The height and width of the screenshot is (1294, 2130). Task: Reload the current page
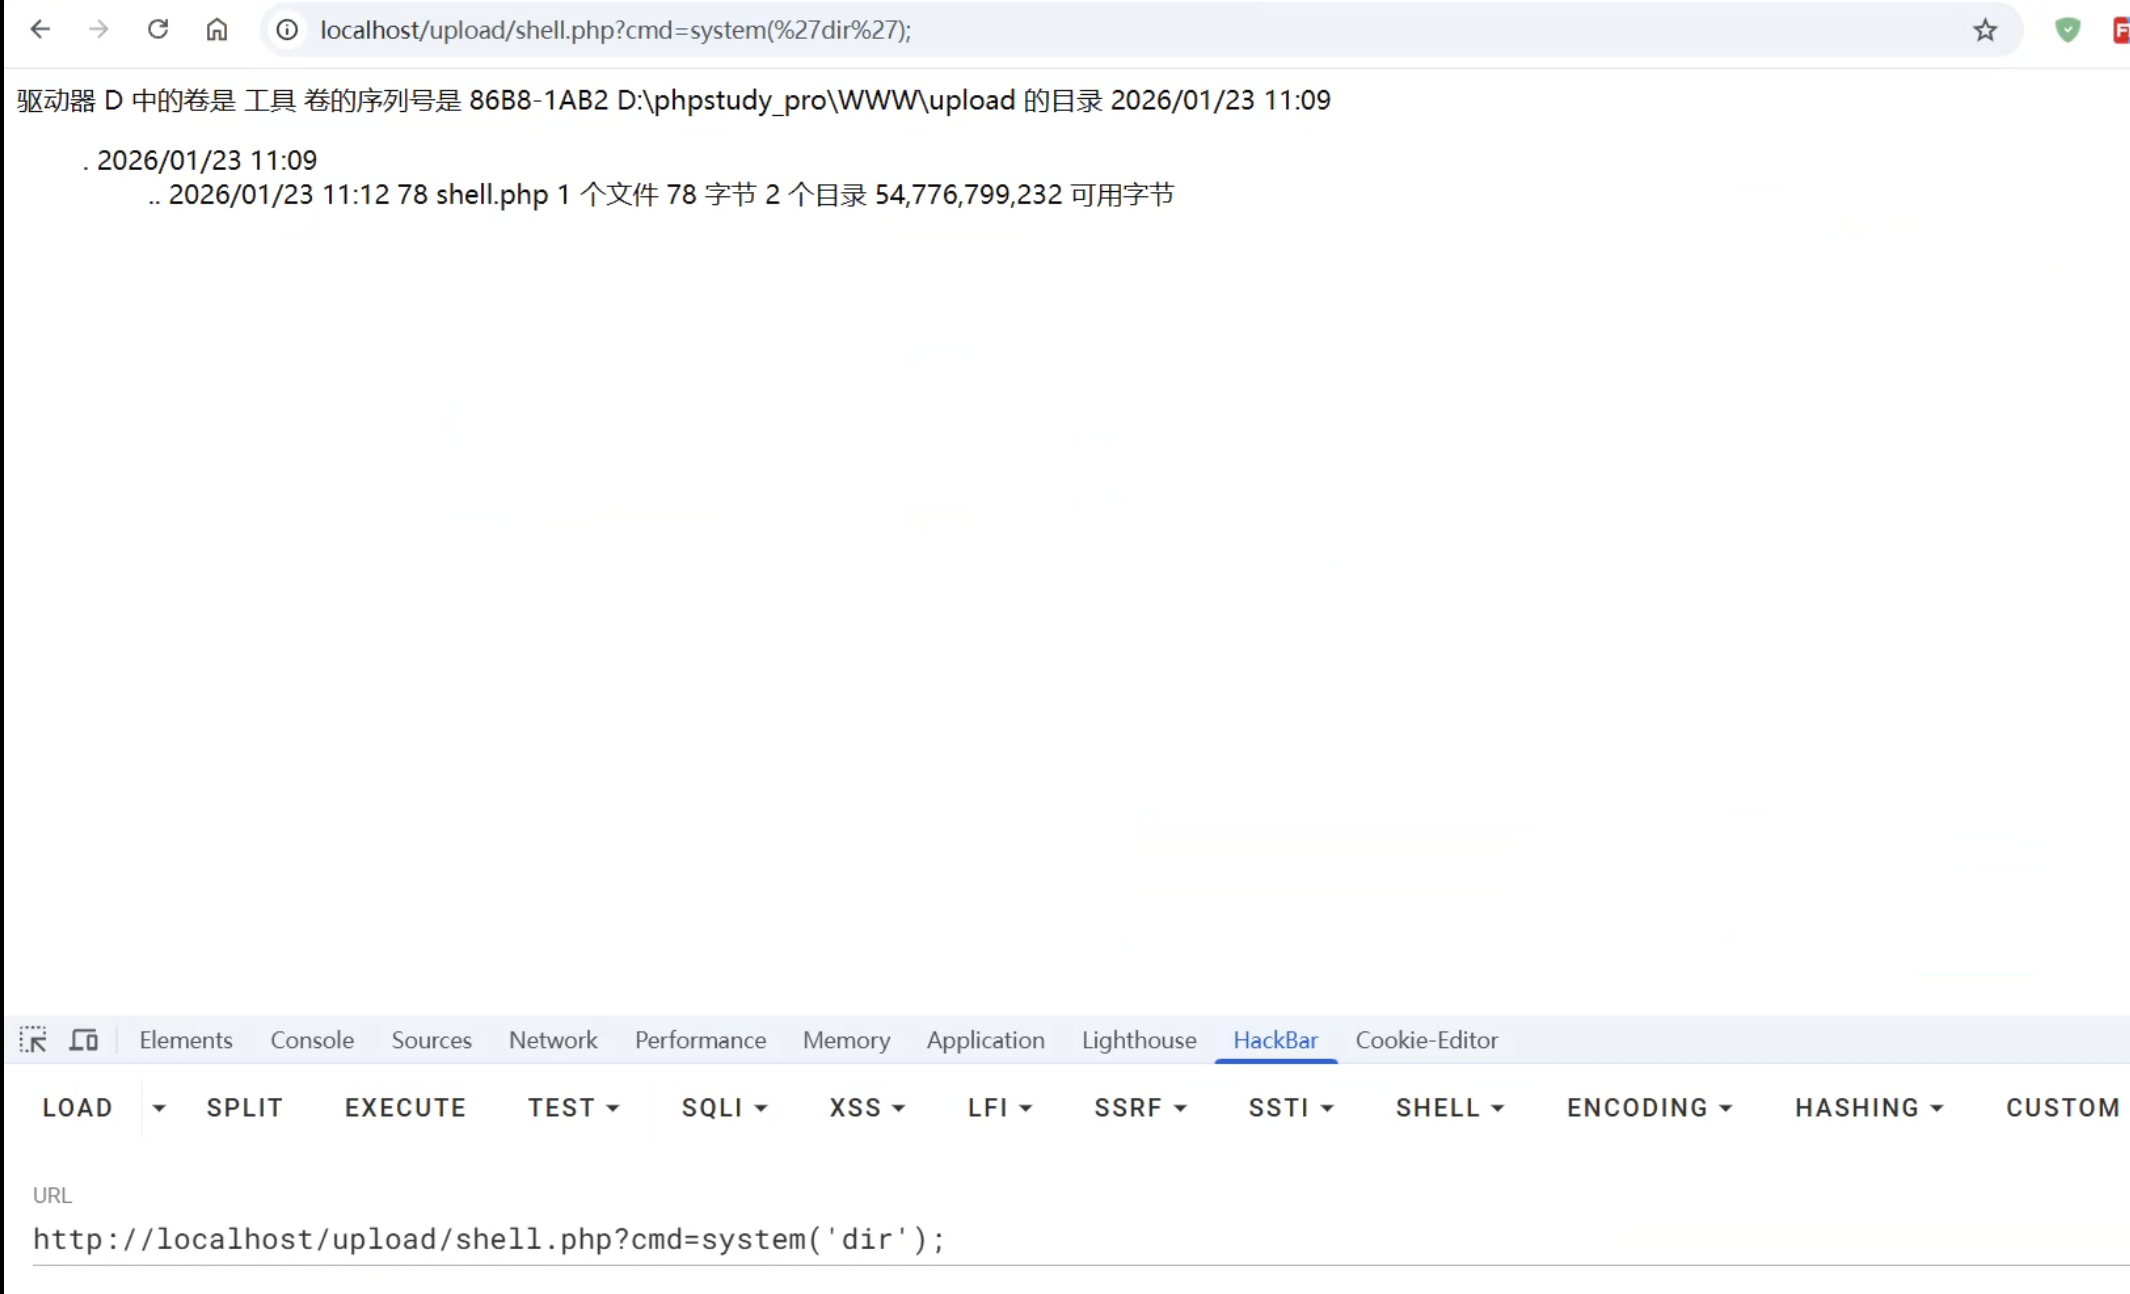pos(158,29)
